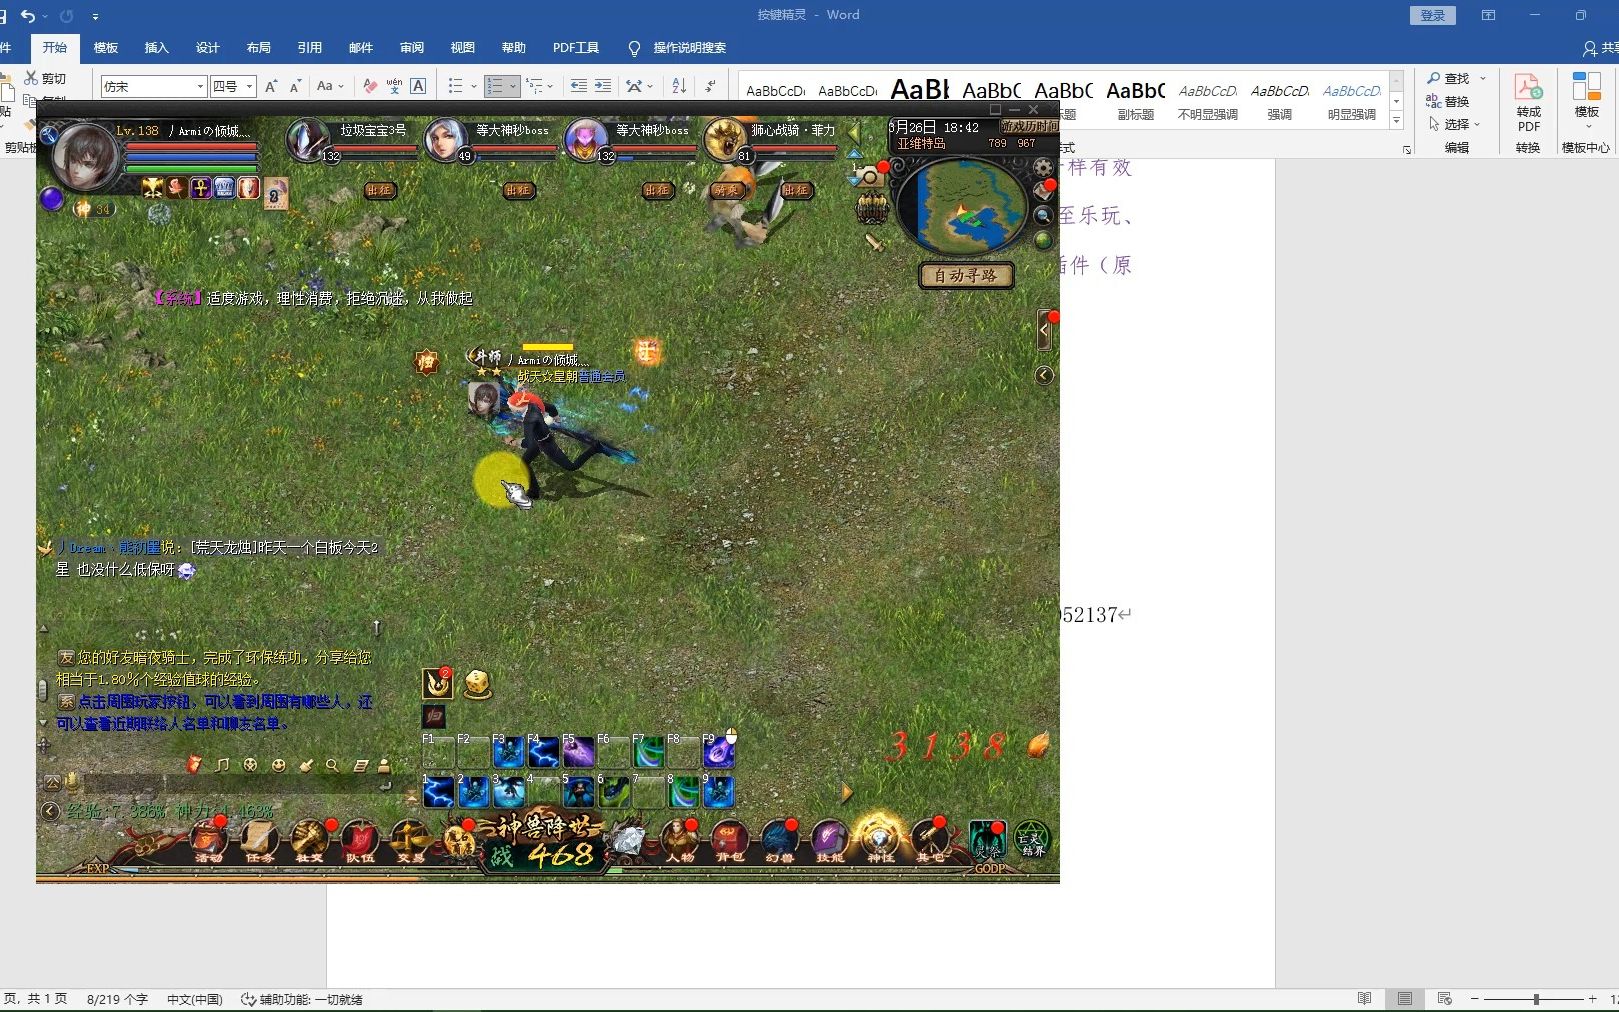Open the 其它 (Others) telescope icon
The width and height of the screenshot is (1619, 1012).
tap(931, 840)
